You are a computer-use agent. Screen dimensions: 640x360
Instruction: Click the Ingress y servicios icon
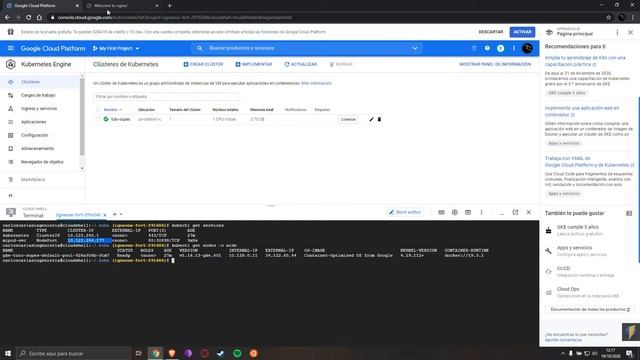[x=11, y=109]
